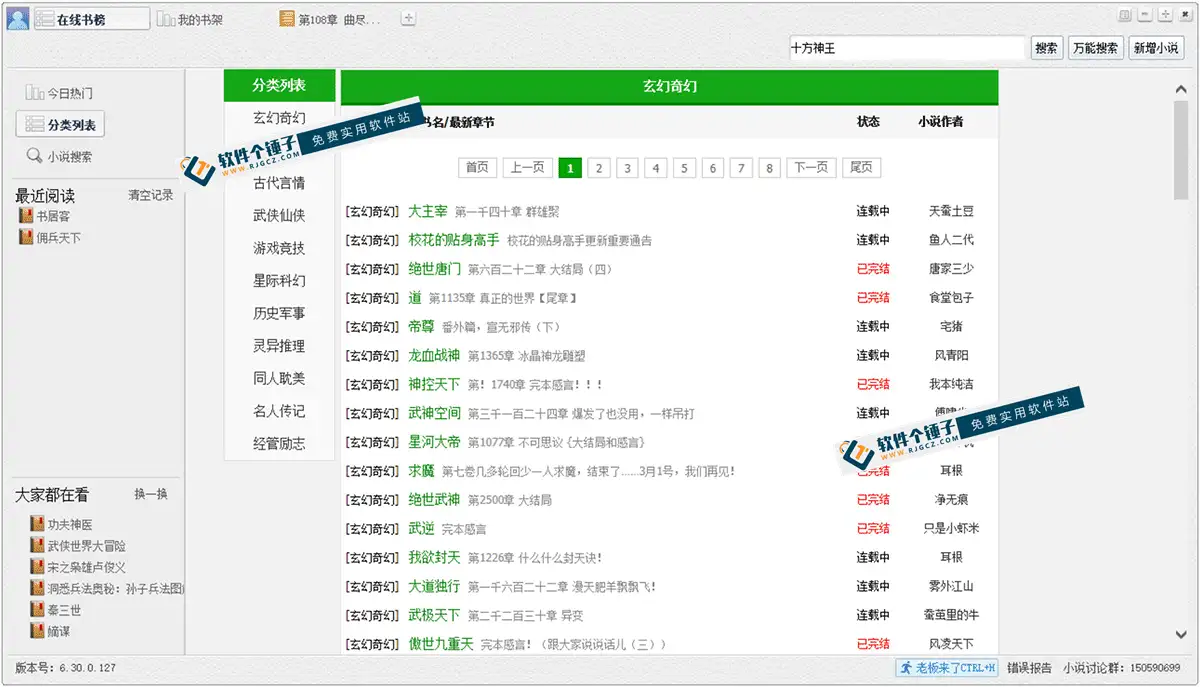This screenshot has height=687, width=1200.
Task: Click the 小说搜索 magnifier item
Action: click(60, 156)
